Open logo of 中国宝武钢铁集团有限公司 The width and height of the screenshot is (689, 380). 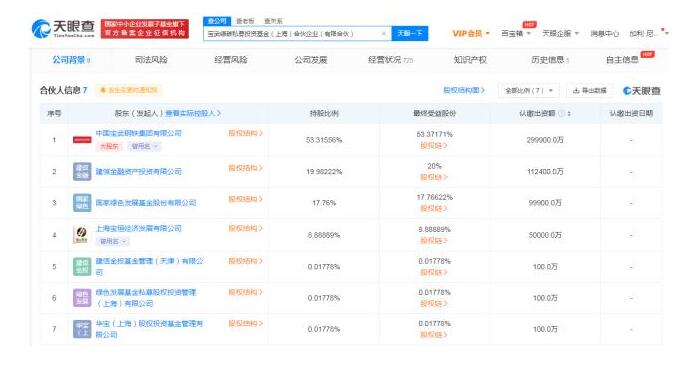click(82, 140)
